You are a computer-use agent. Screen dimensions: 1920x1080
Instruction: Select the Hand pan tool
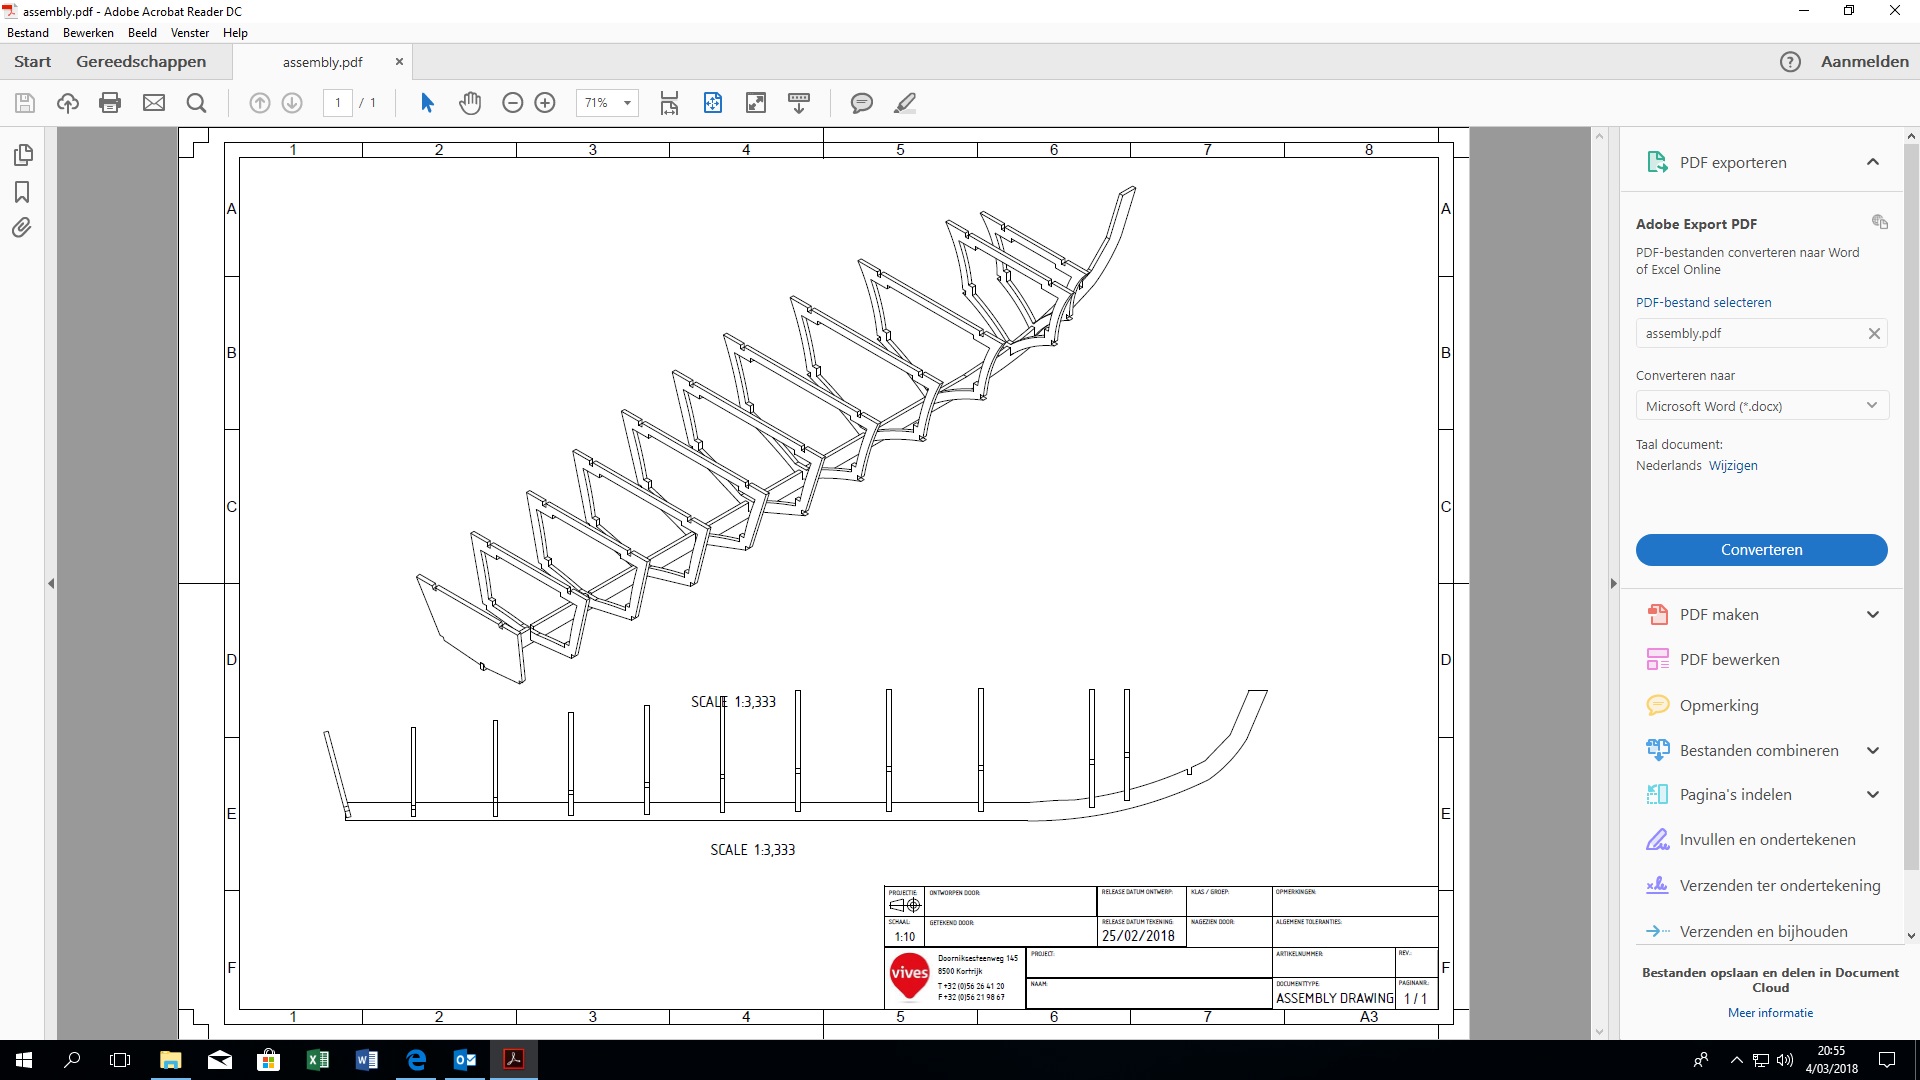tap(470, 103)
